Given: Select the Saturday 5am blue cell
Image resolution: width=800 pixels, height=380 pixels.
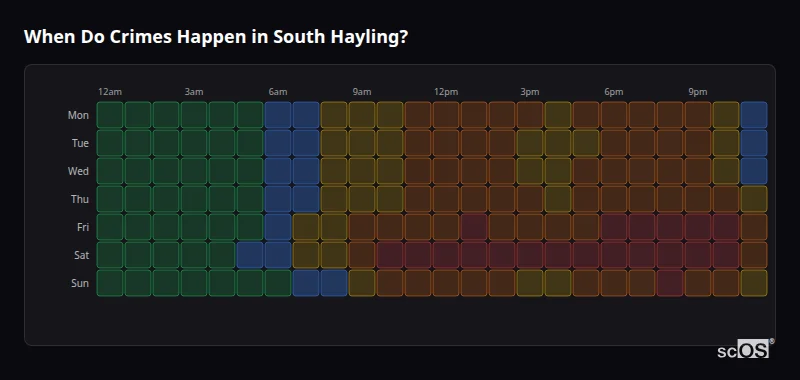Looking at the screenshot, I should tap(250, 255).
